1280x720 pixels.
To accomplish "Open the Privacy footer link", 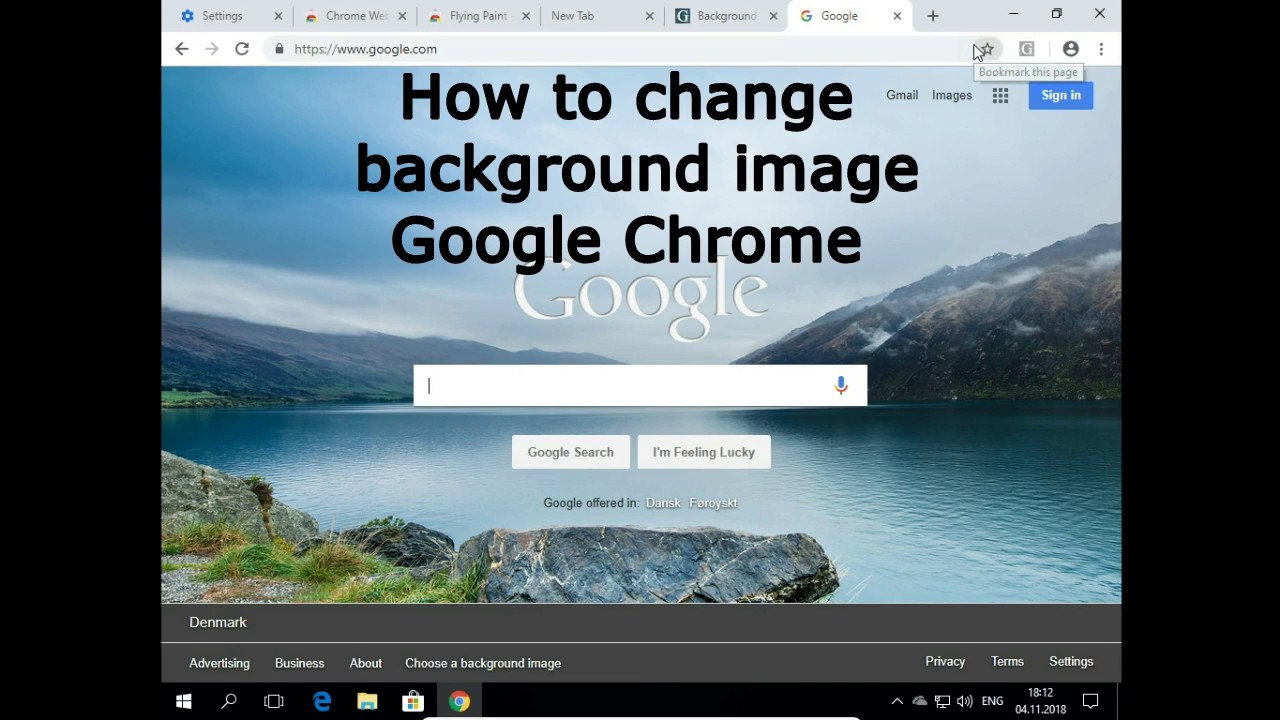I will coord(945,661).
